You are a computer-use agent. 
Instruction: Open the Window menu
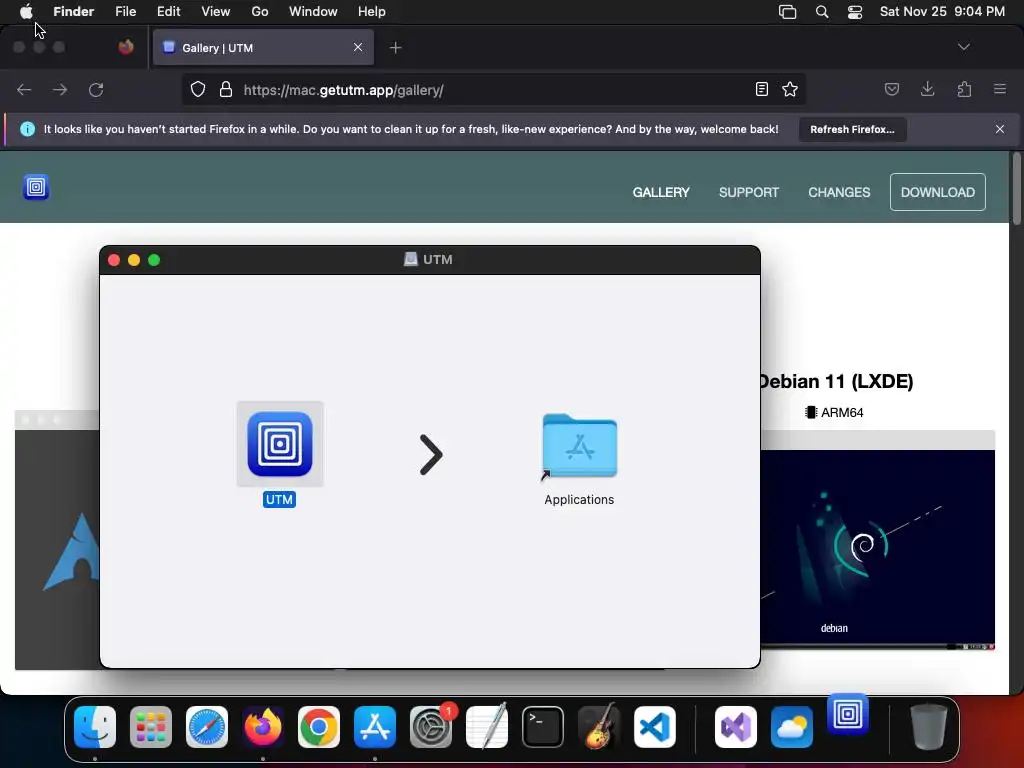point(313,12)
